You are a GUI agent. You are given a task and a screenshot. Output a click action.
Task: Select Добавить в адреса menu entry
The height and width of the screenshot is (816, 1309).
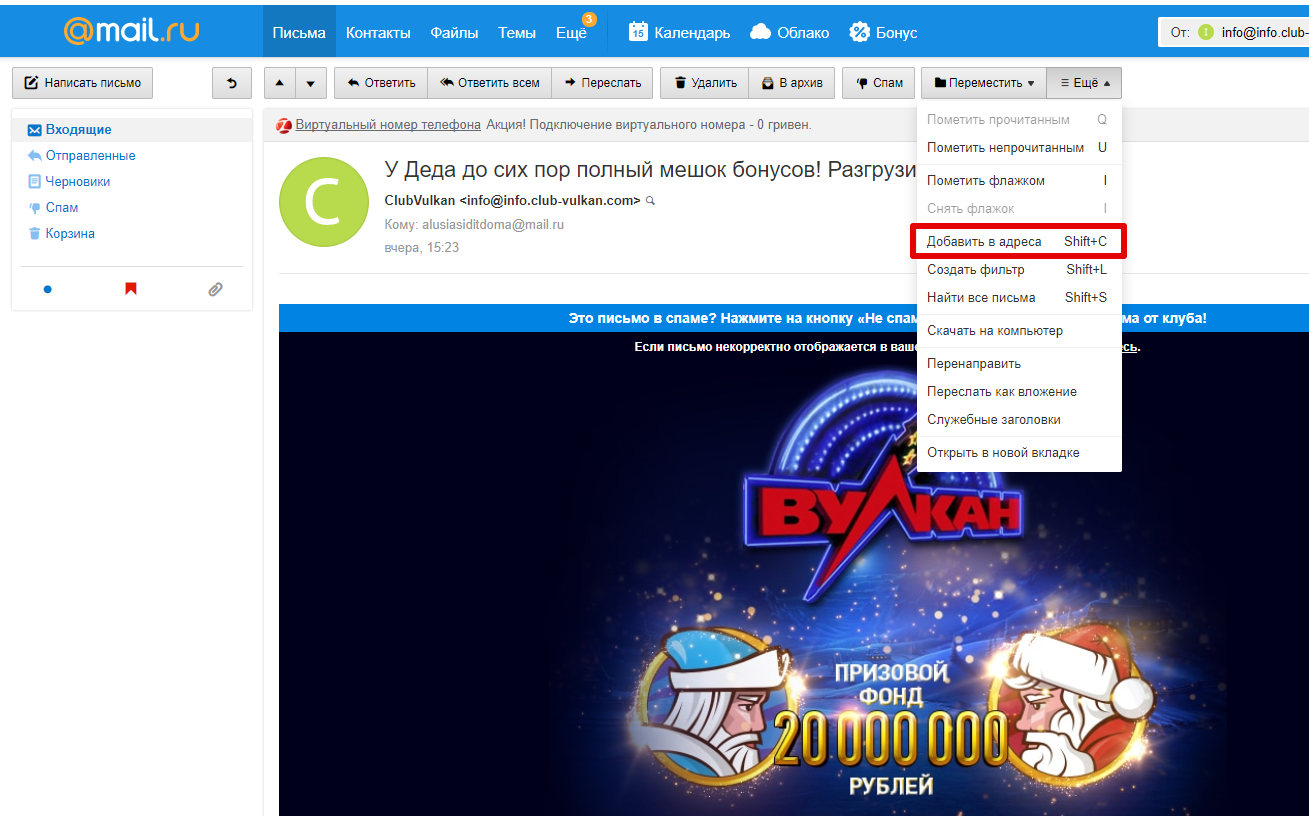click(x=1019, y=242)
